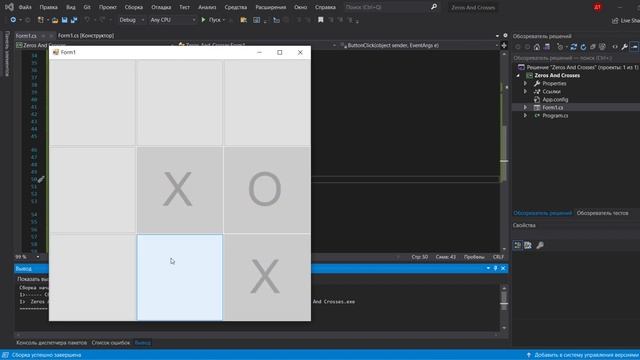Screen dimensions: 640x360
Task: Click the highlighted bottom-middle game cell
Action: pyautogui.click(x=180, y=277)
